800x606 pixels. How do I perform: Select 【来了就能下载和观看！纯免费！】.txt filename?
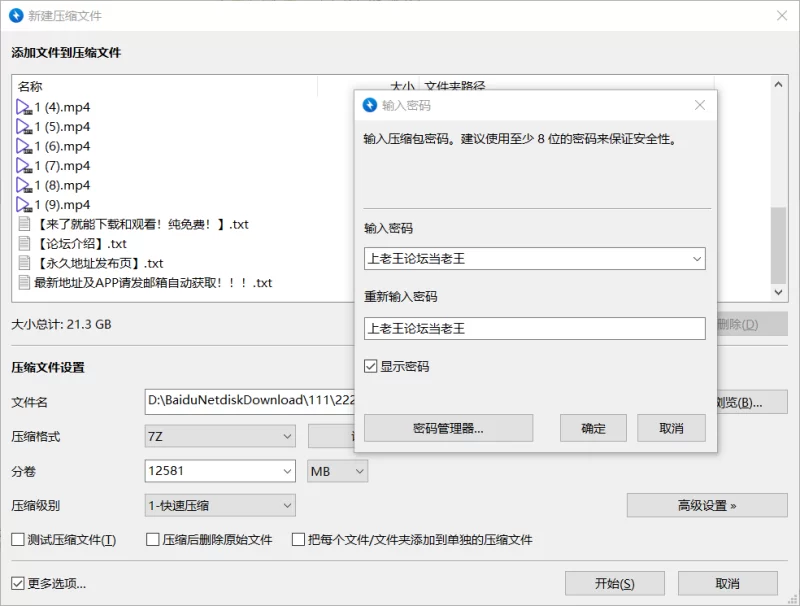coord(141,224)
